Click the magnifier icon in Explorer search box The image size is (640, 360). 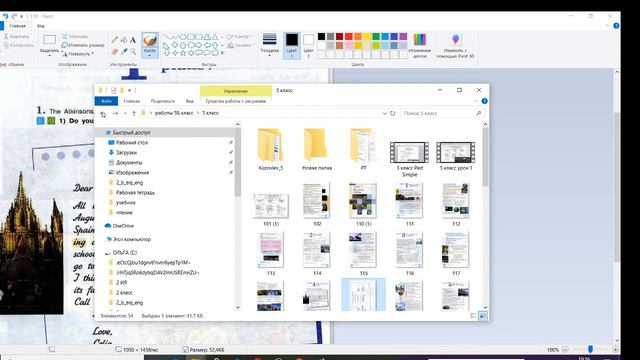click(479, 113)
